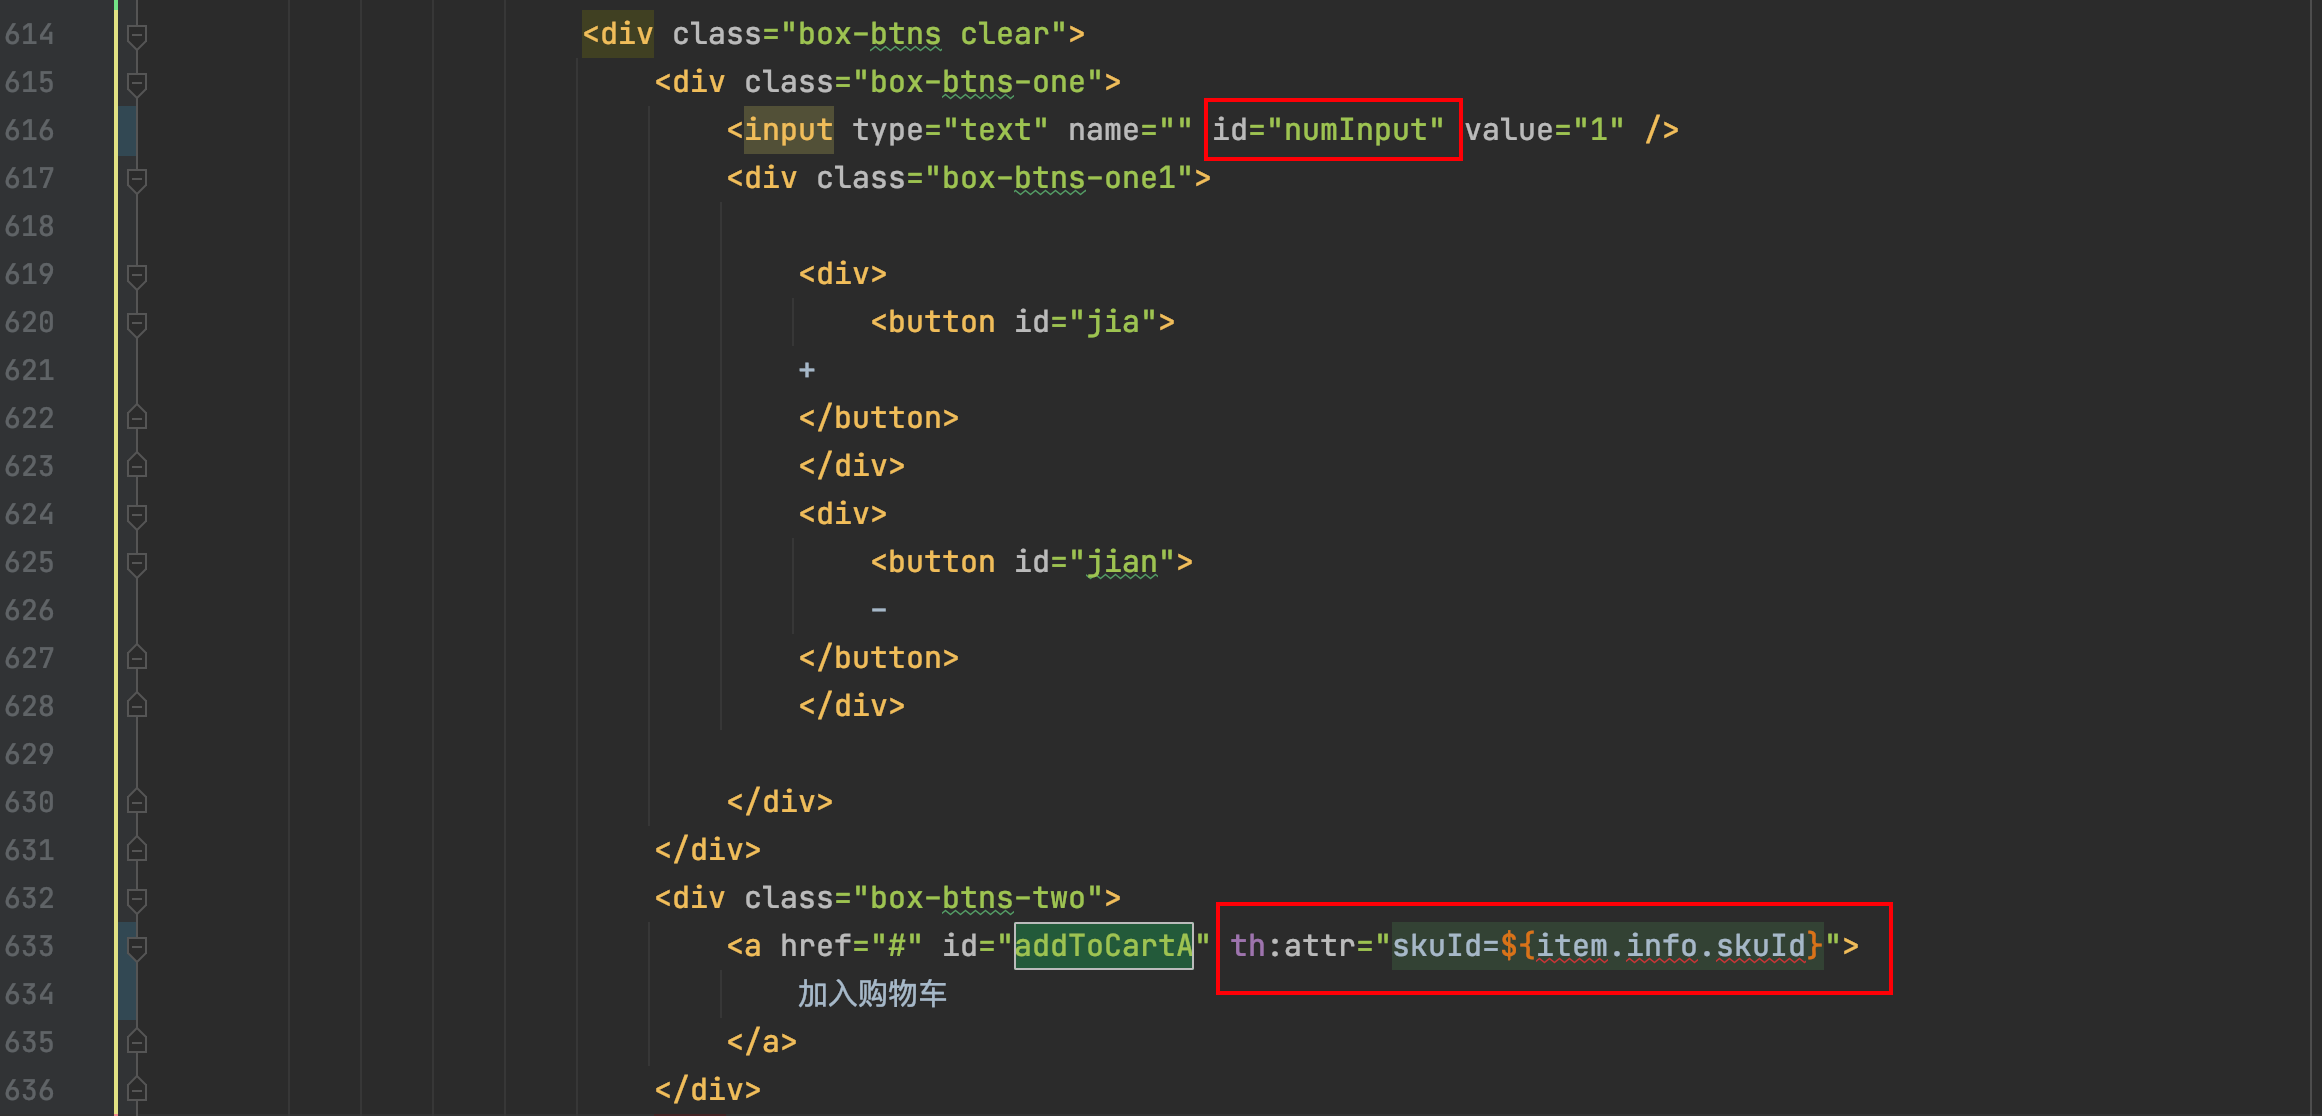Click the button id="jian" tag
This screenshot has width=2322, height=1116.
(1032, 562)
